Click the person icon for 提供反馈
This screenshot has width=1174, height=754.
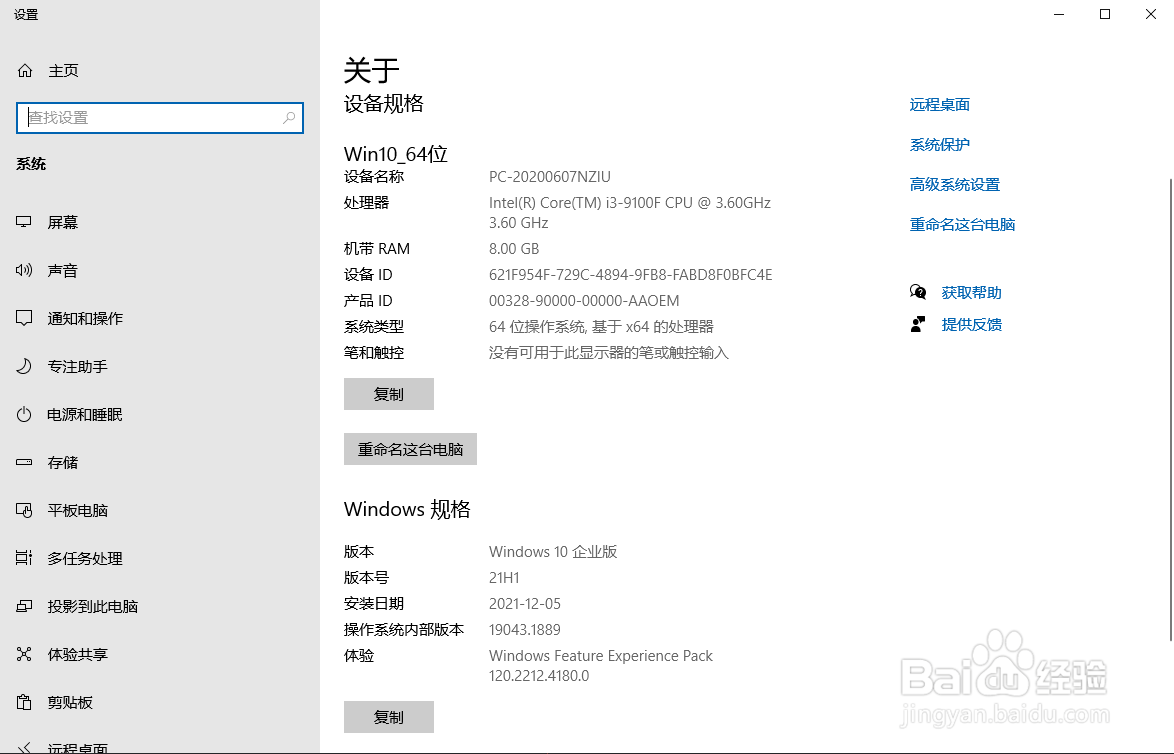[x=918, y=324]
